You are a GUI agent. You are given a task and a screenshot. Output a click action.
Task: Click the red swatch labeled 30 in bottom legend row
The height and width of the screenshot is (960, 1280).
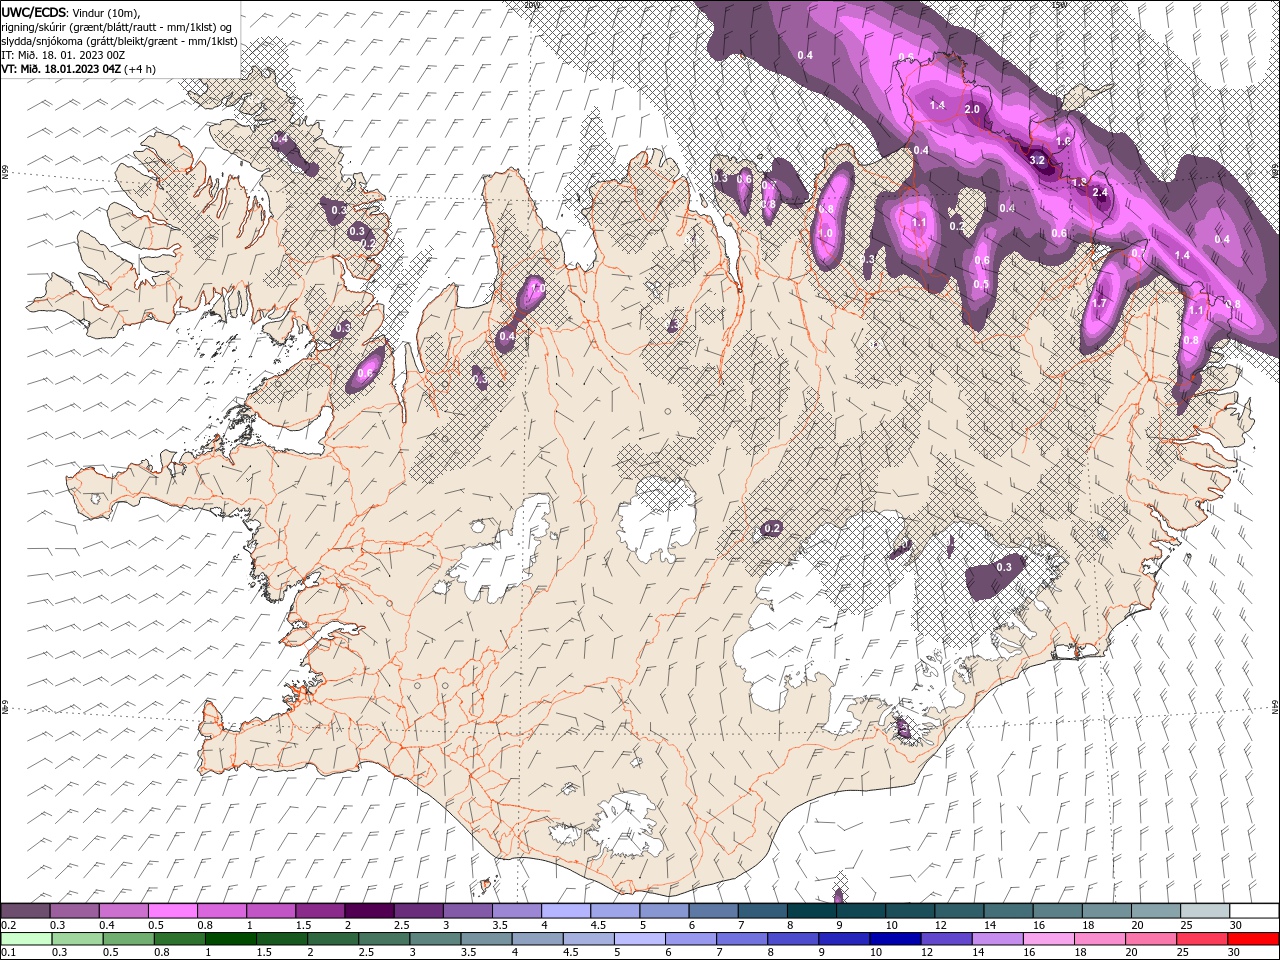[x=1253, y=939]
